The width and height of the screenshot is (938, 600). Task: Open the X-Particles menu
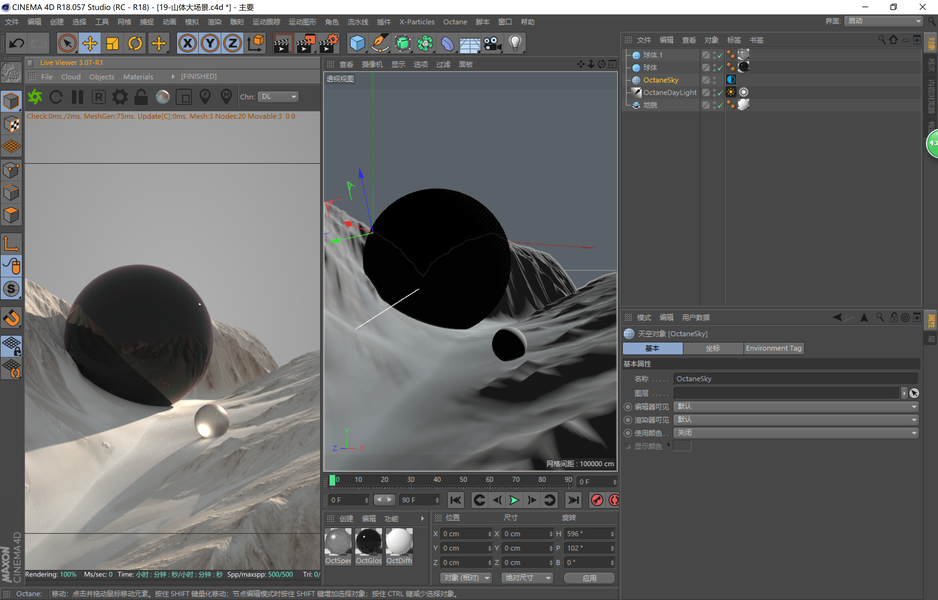pos(417,22)
